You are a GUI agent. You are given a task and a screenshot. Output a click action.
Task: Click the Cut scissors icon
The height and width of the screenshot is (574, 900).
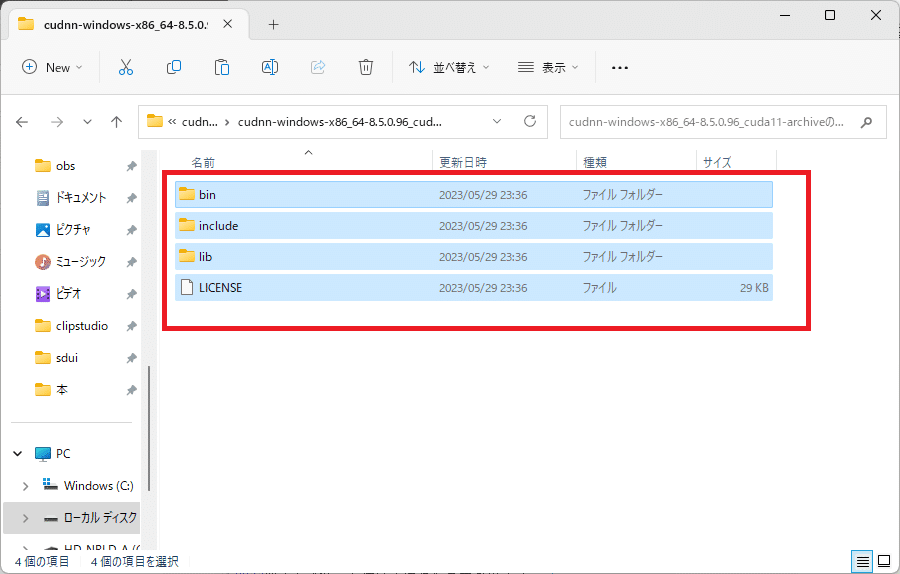click(126, 67)
